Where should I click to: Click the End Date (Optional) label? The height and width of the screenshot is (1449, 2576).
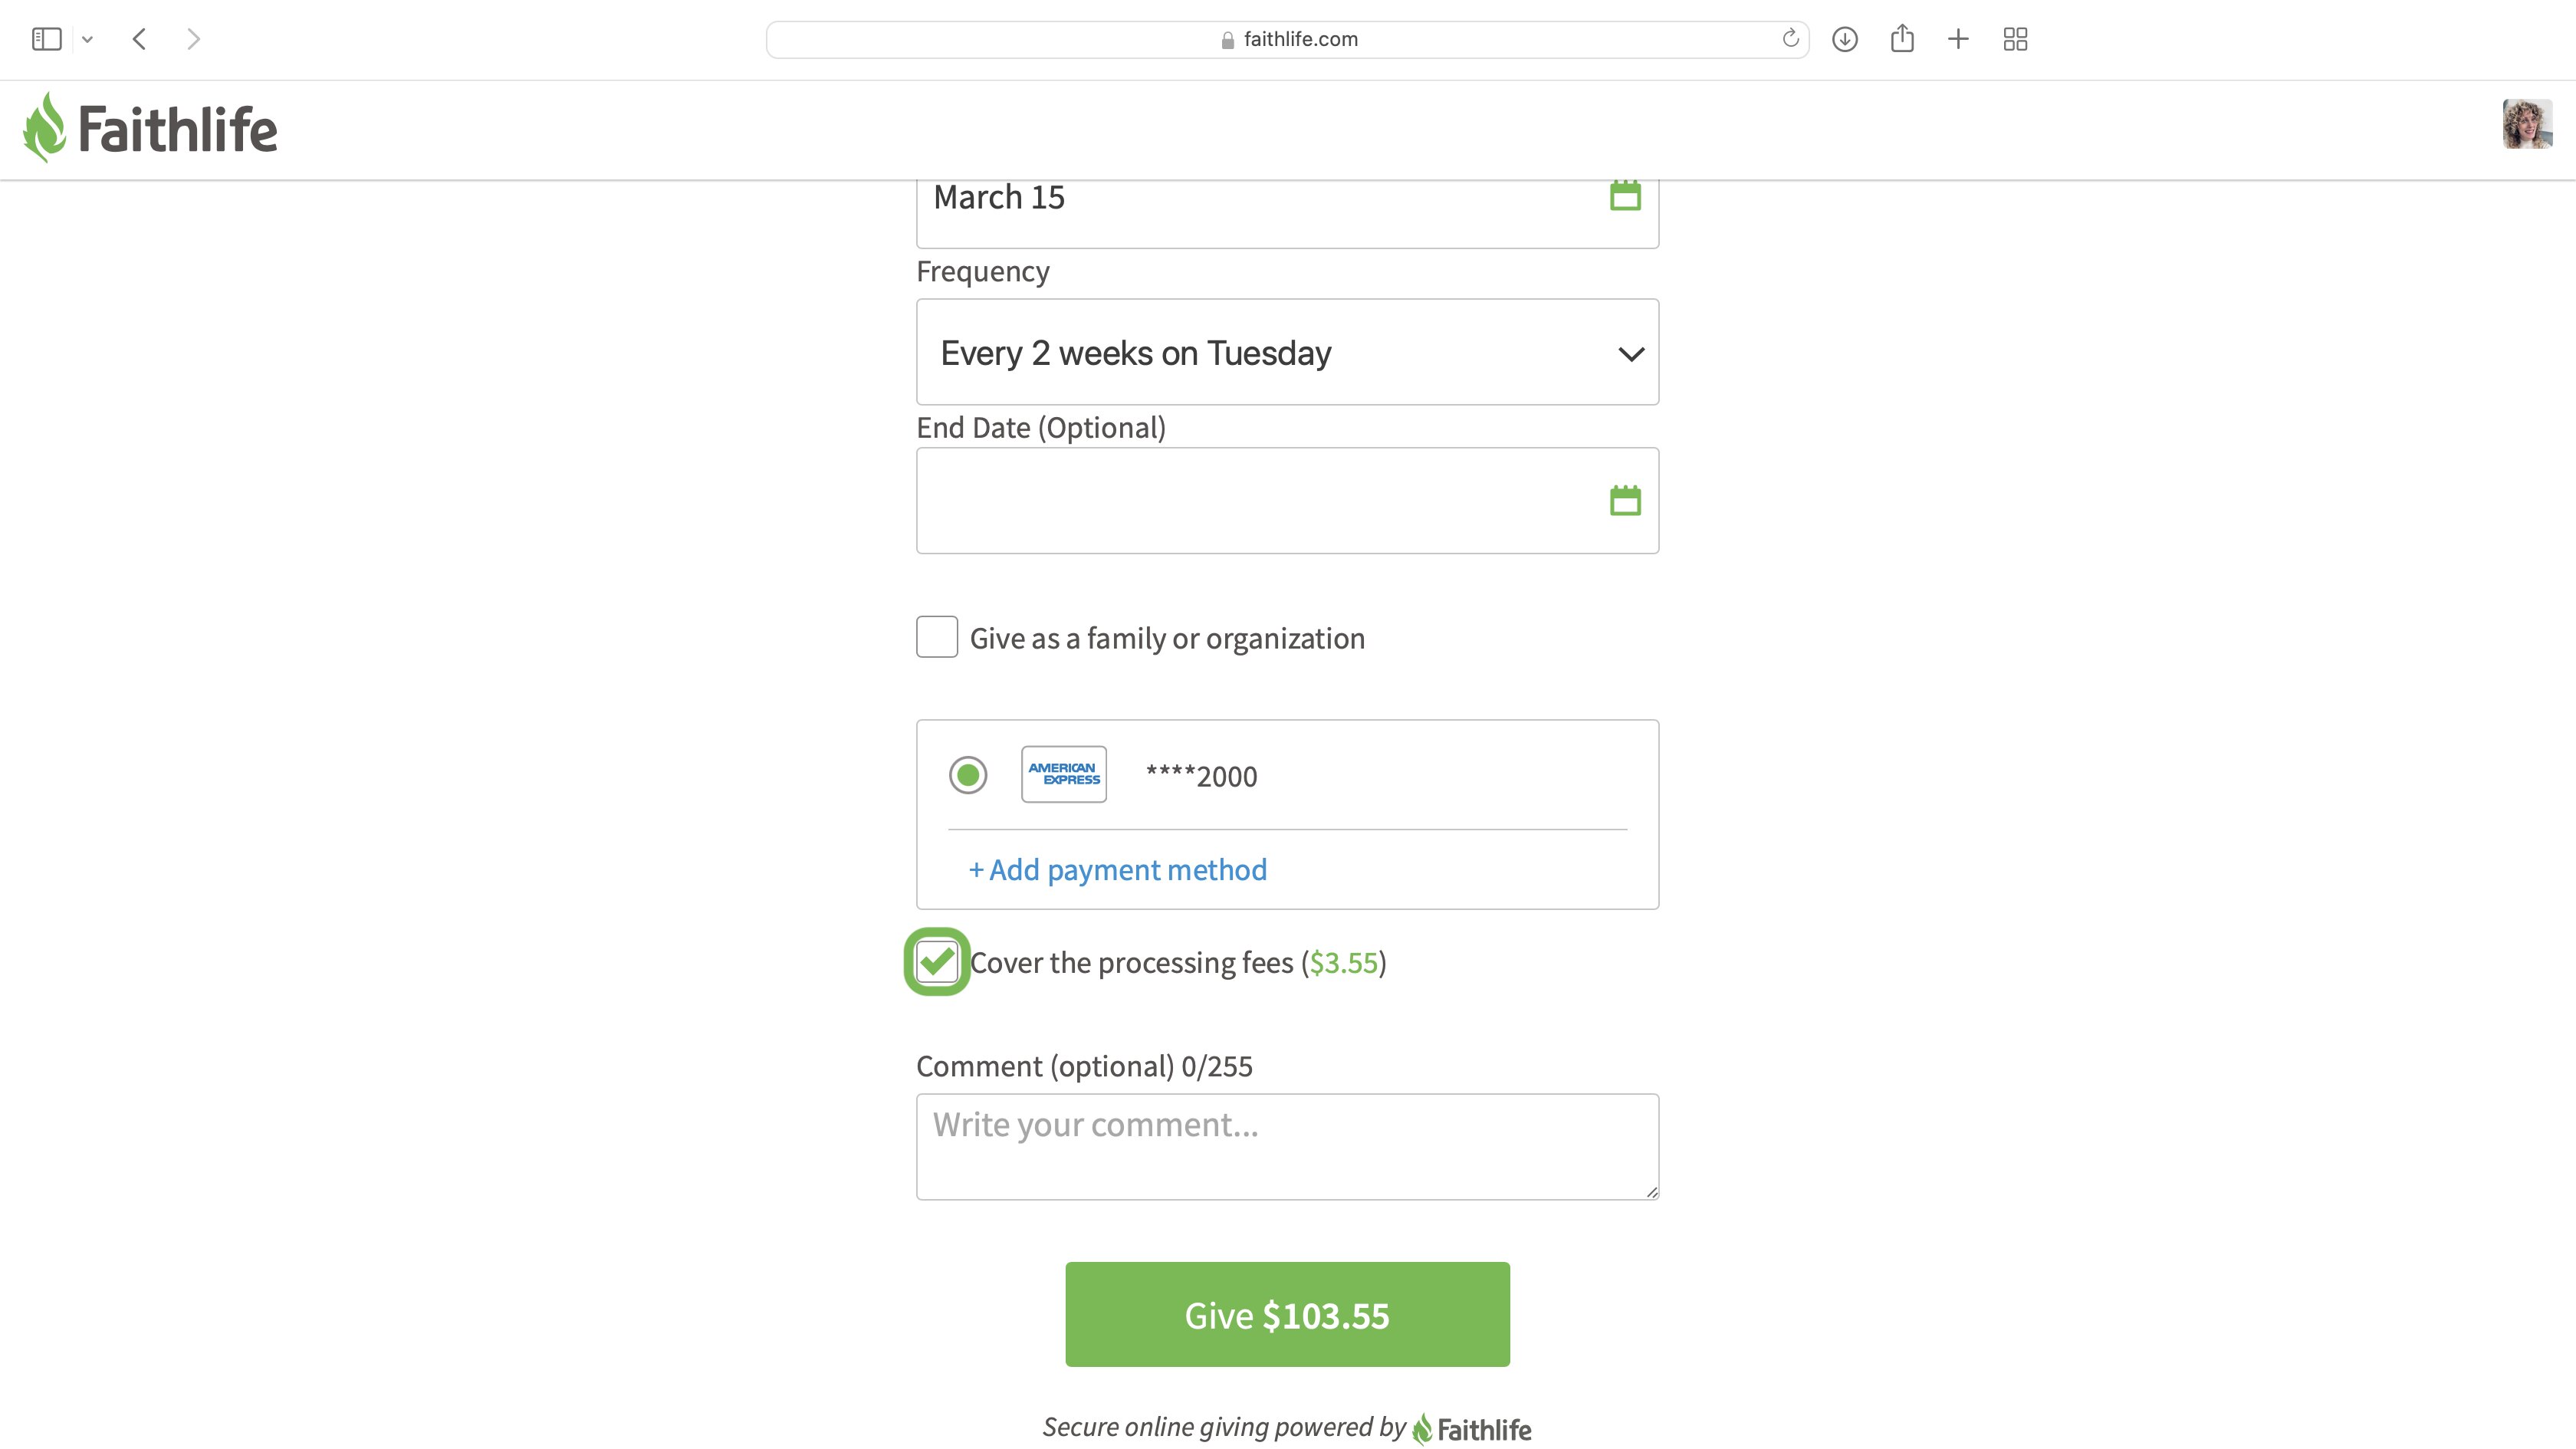click(x=1041, y=428)
